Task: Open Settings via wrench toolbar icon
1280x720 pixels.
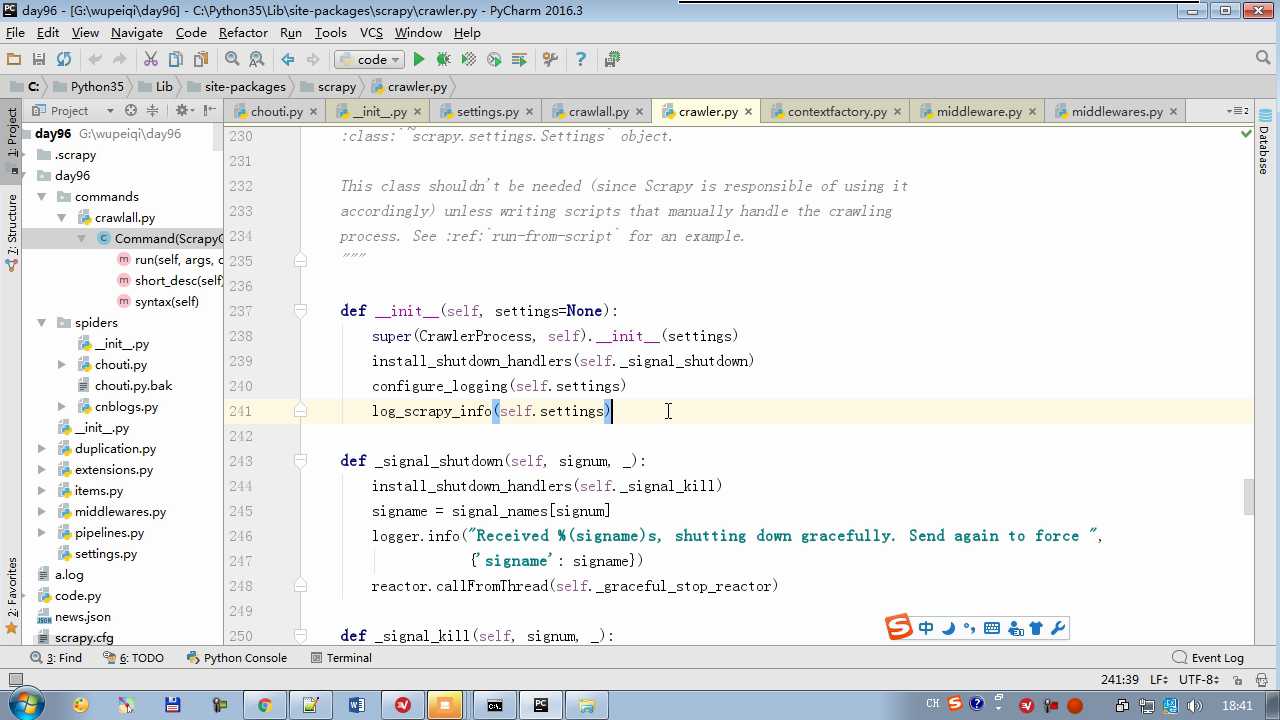Action: coord(550,60)
